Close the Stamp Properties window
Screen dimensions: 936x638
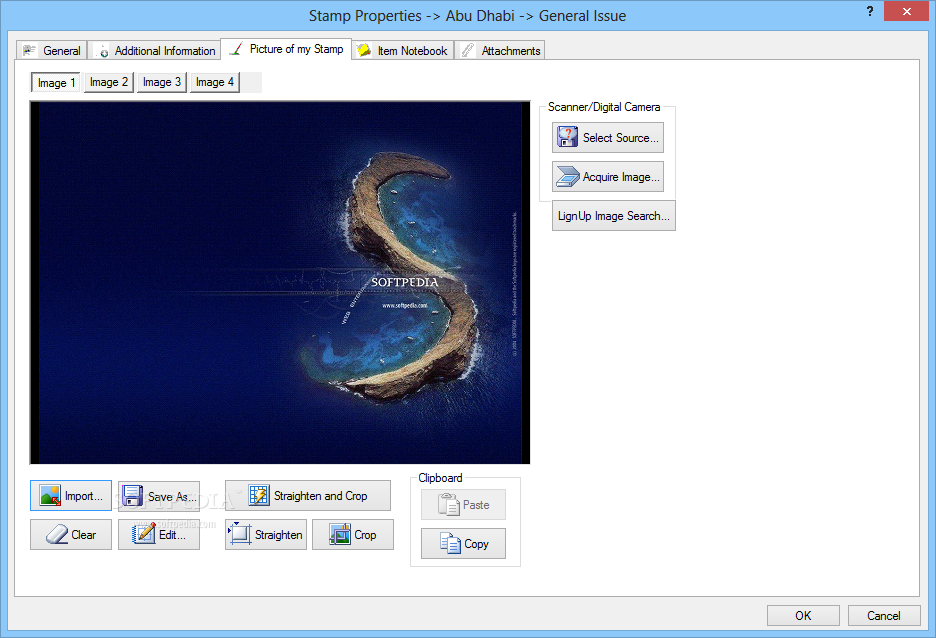(906, 11)
